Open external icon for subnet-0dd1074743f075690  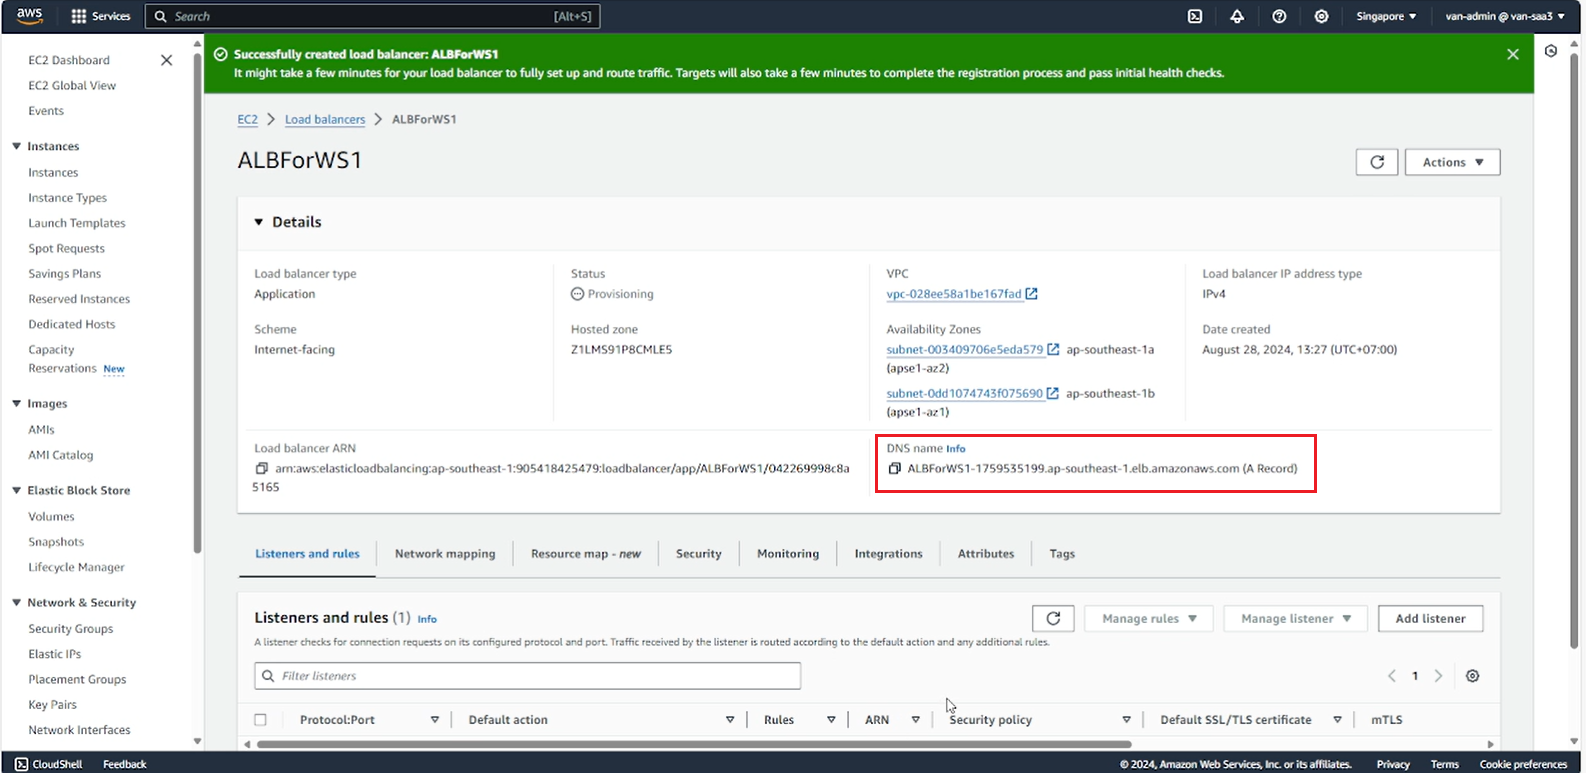[1053, 393]
